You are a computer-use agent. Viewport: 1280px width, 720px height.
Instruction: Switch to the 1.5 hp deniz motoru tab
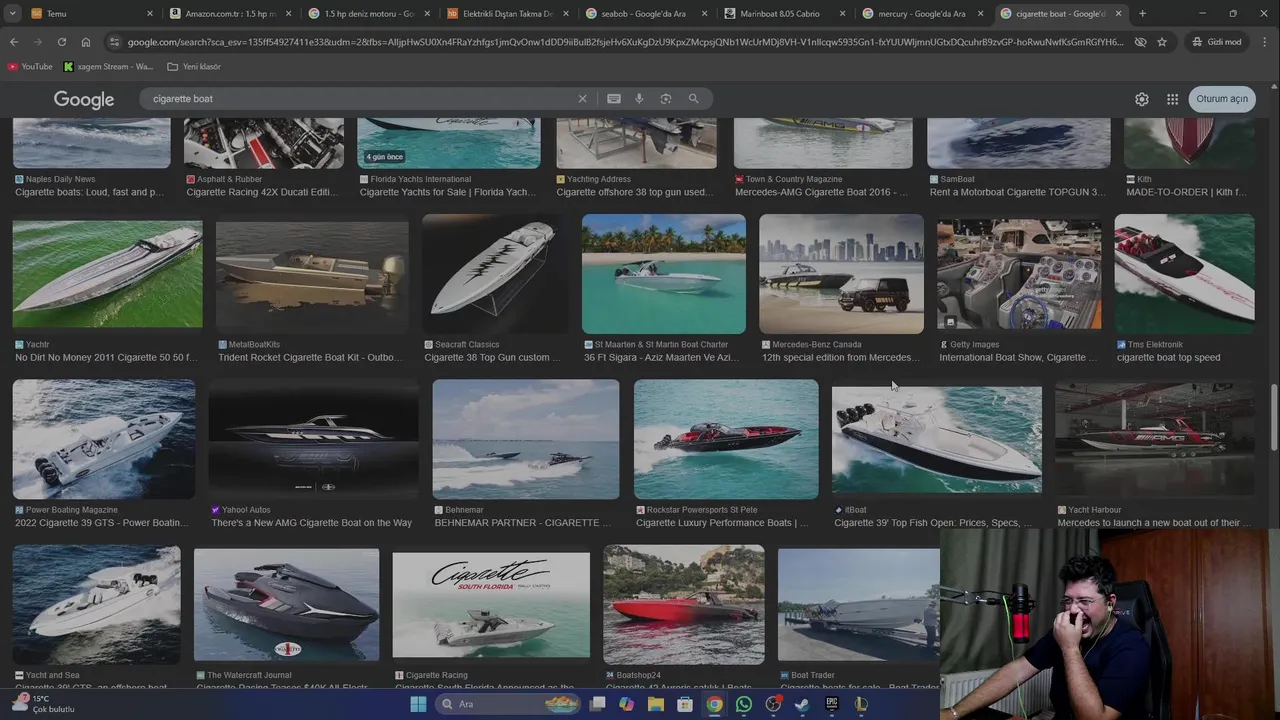point(368,14)
